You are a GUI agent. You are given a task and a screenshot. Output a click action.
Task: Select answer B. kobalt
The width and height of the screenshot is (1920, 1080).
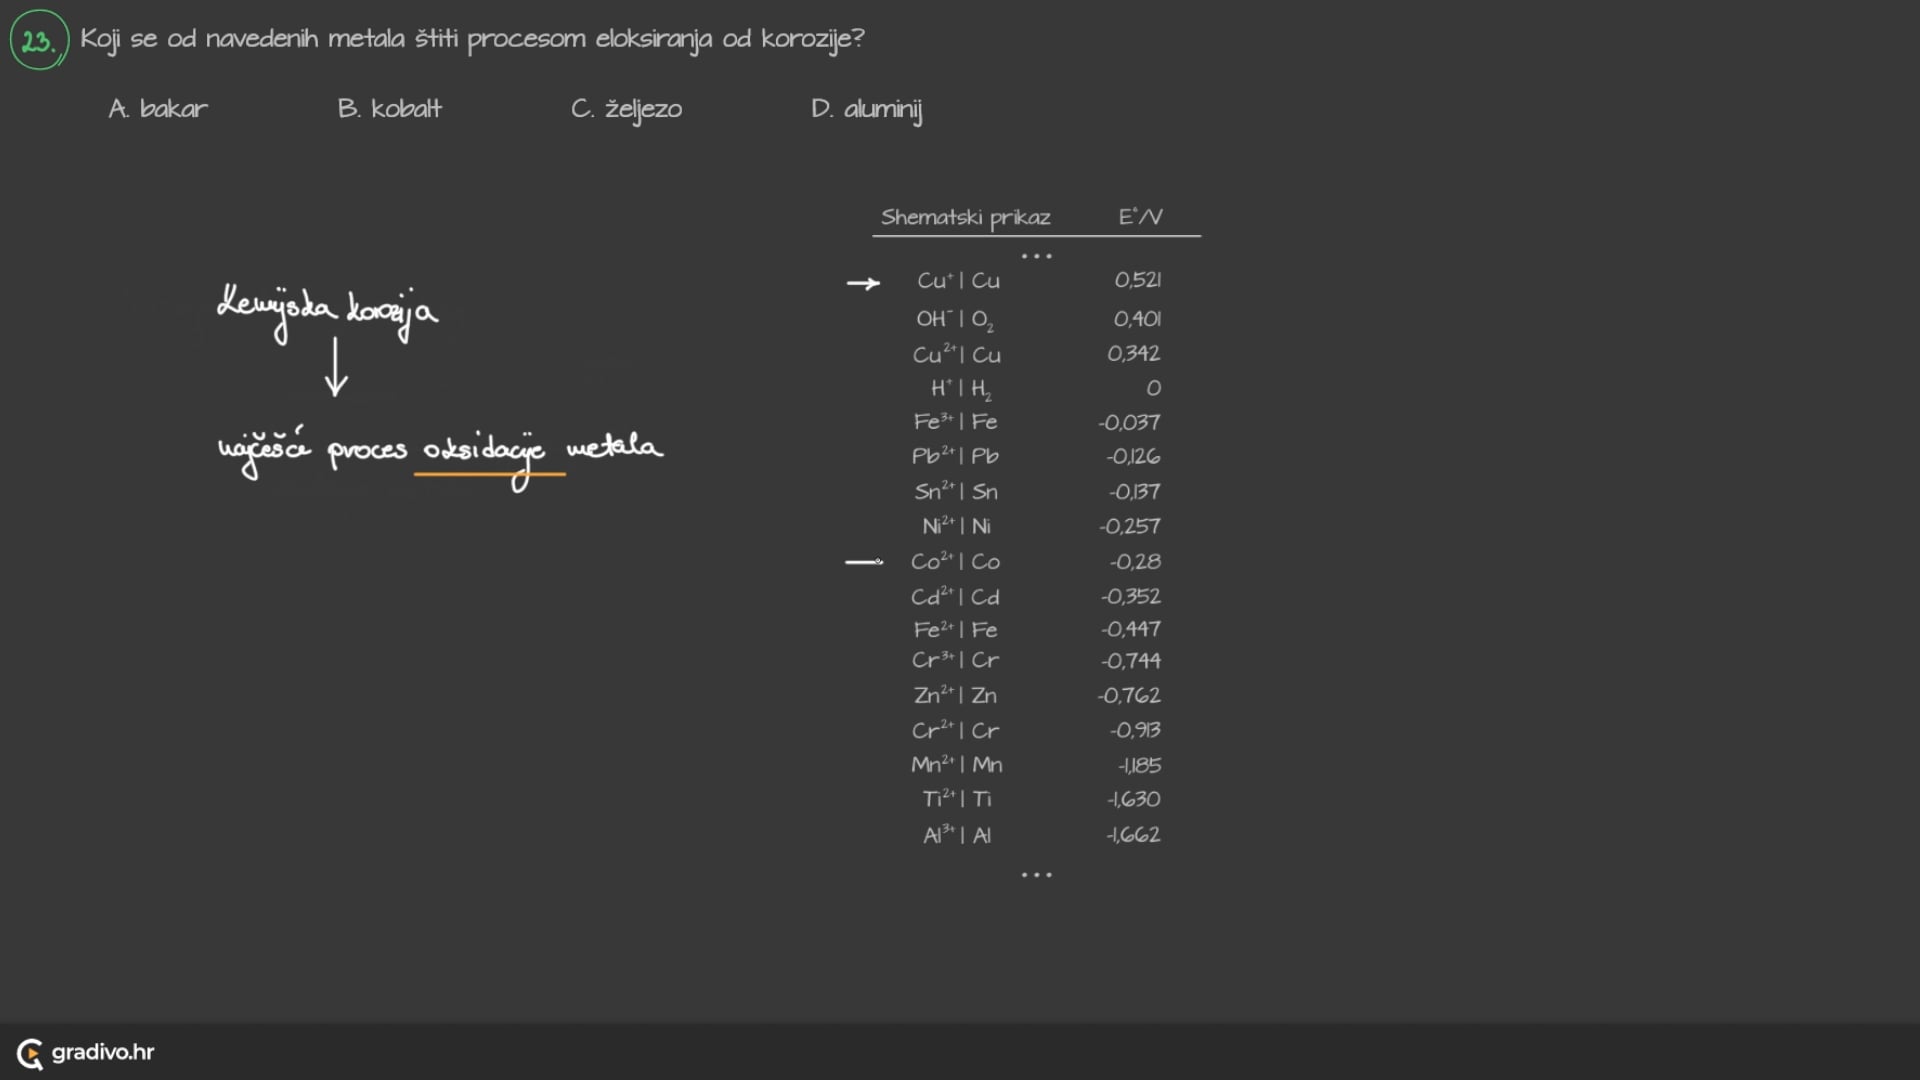point(389,109)
